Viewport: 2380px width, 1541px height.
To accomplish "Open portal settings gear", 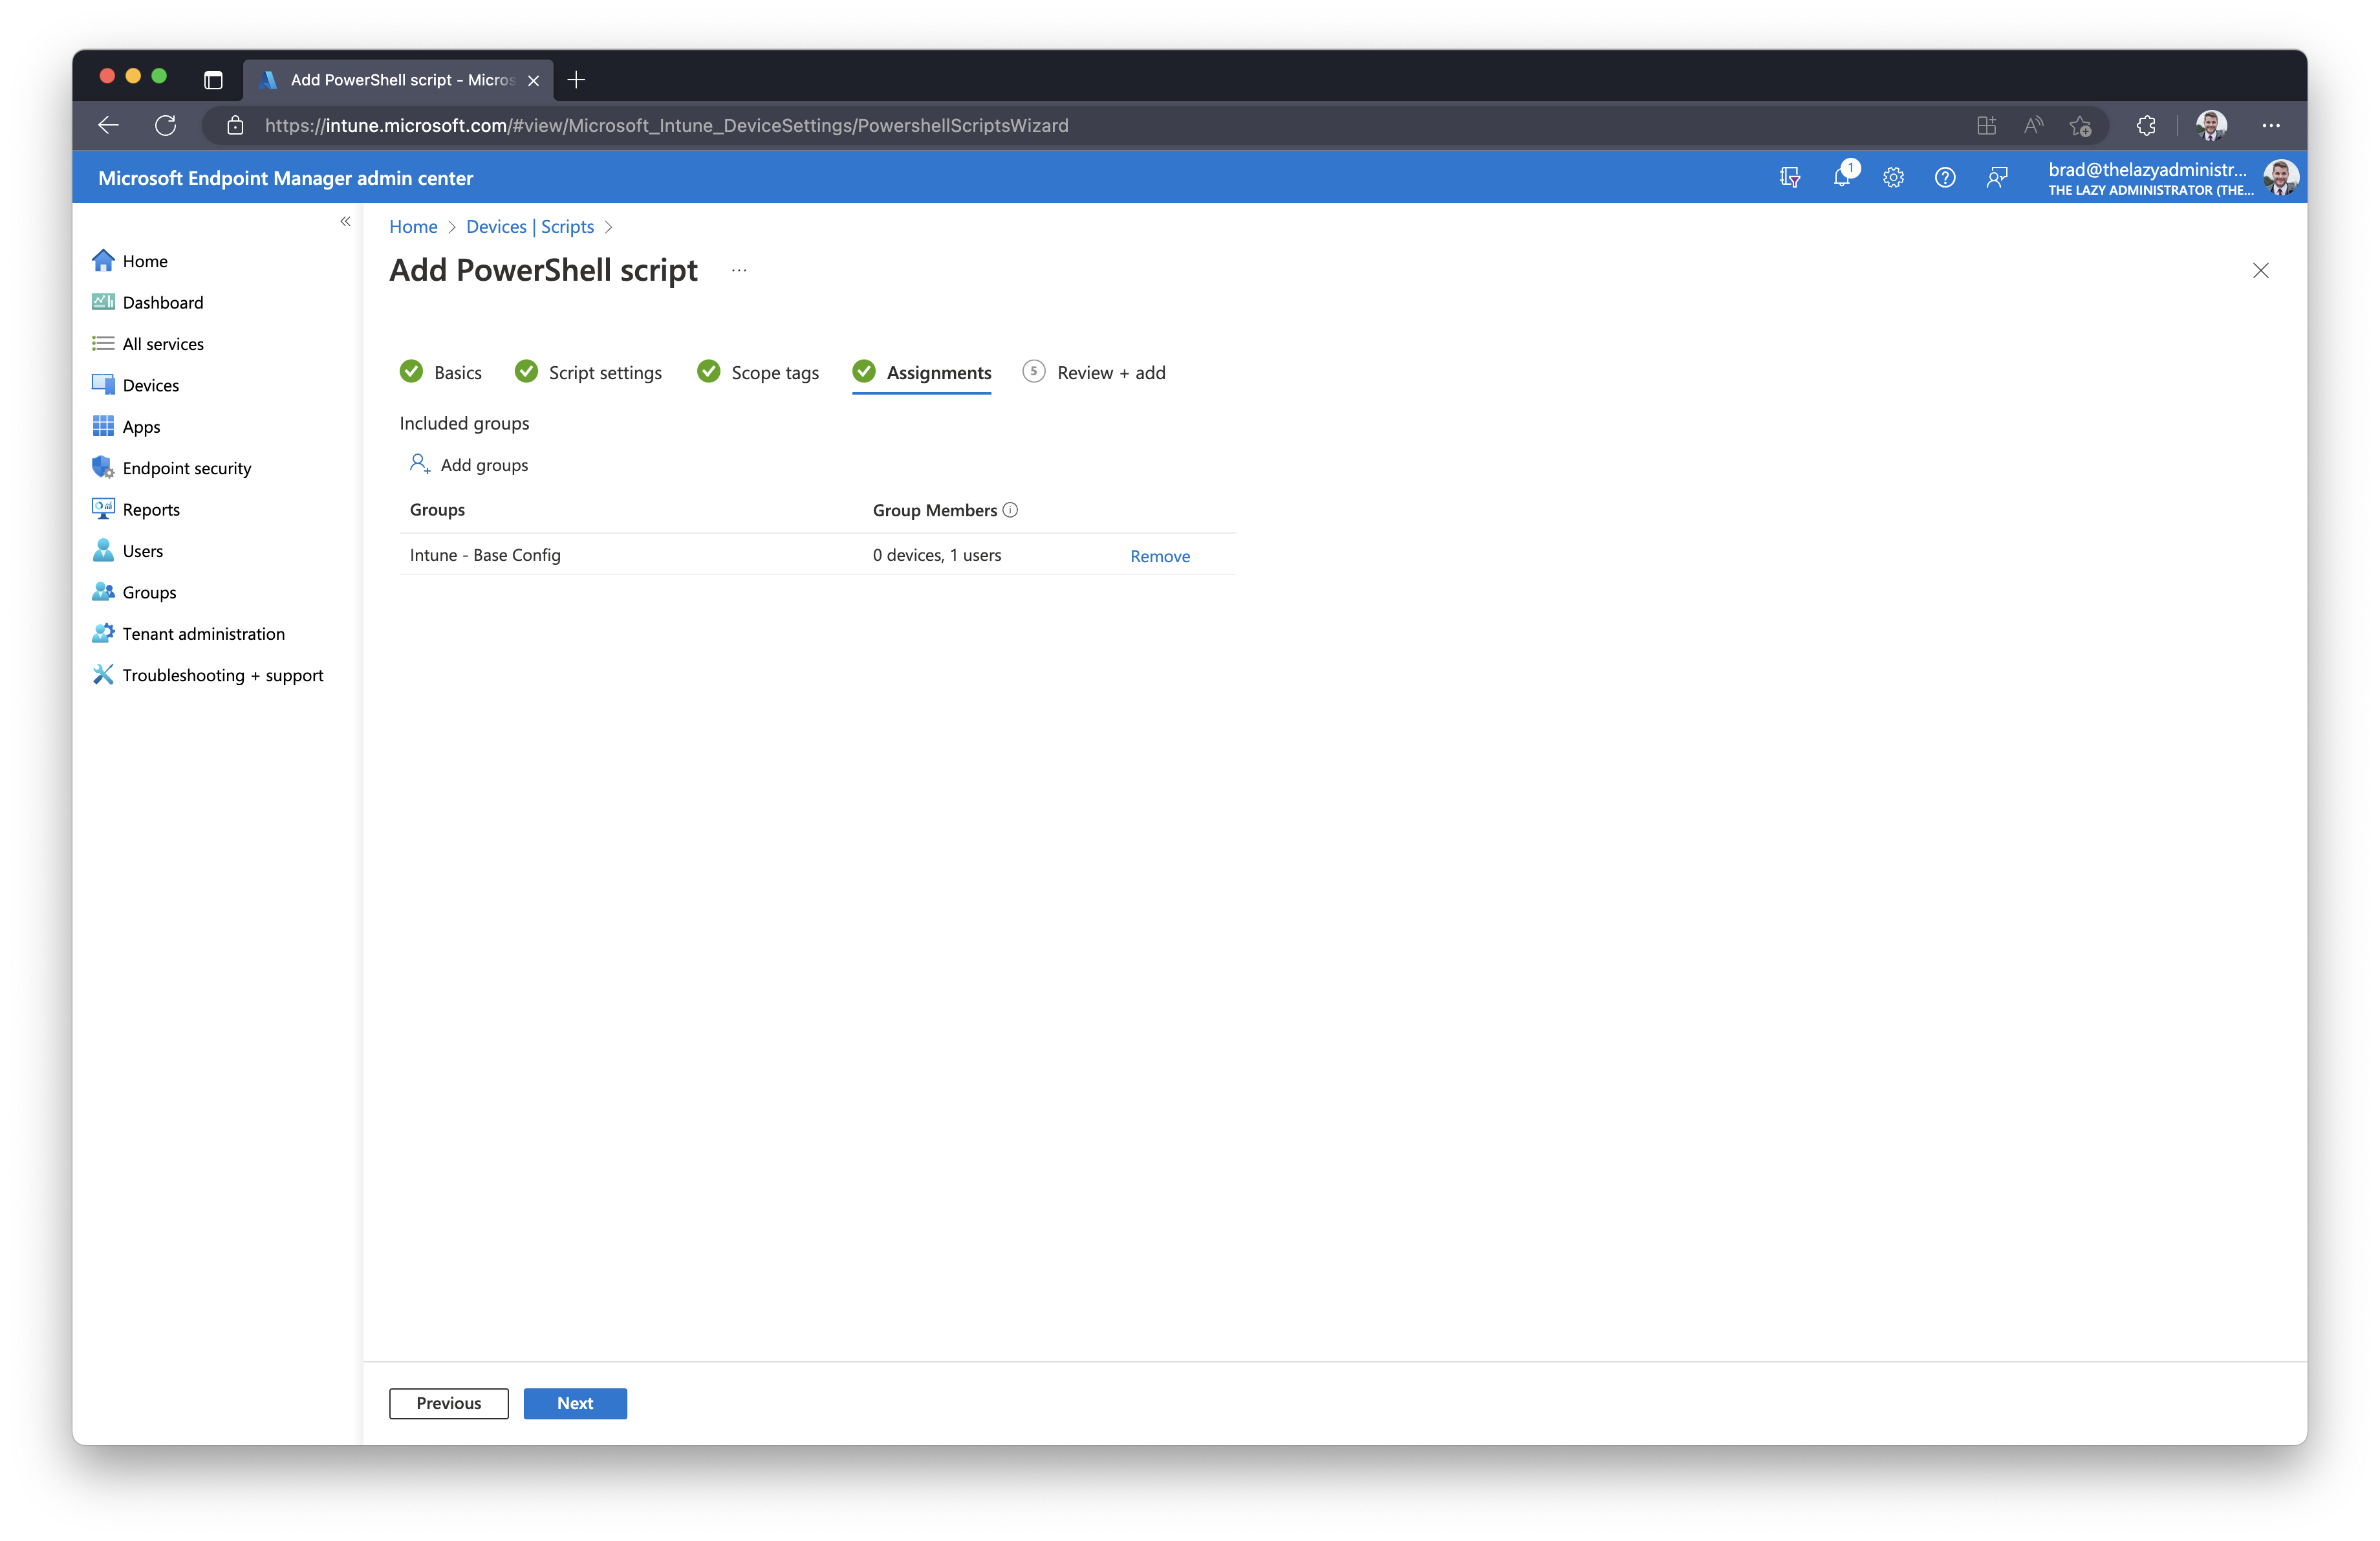I will [1893, 177].
